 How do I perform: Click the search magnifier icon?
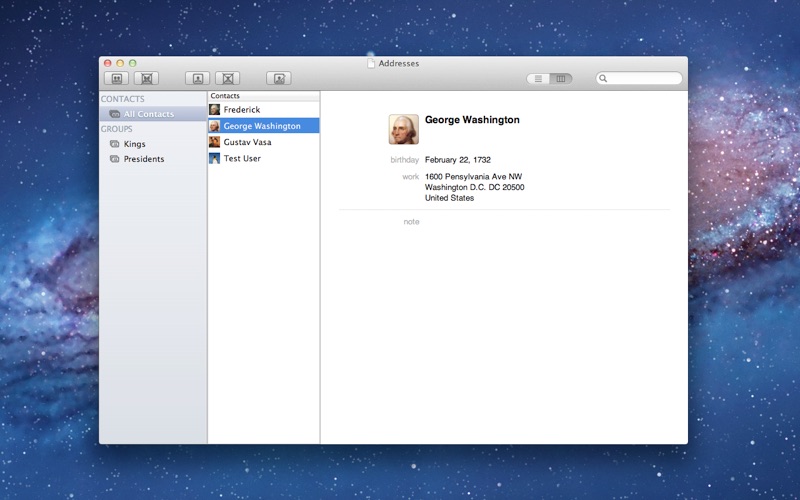(603, 79)
